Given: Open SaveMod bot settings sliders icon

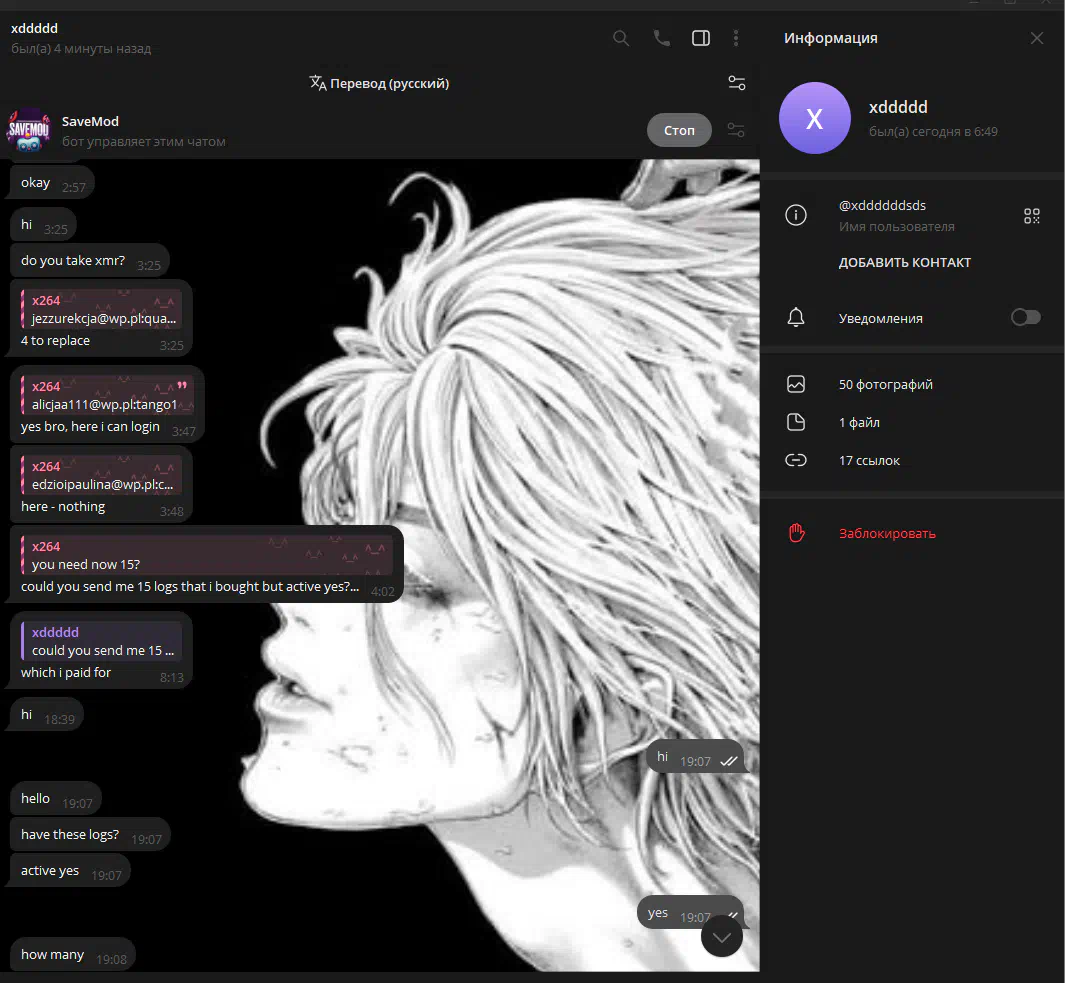Looking at the screenshot, I should 736,130.
